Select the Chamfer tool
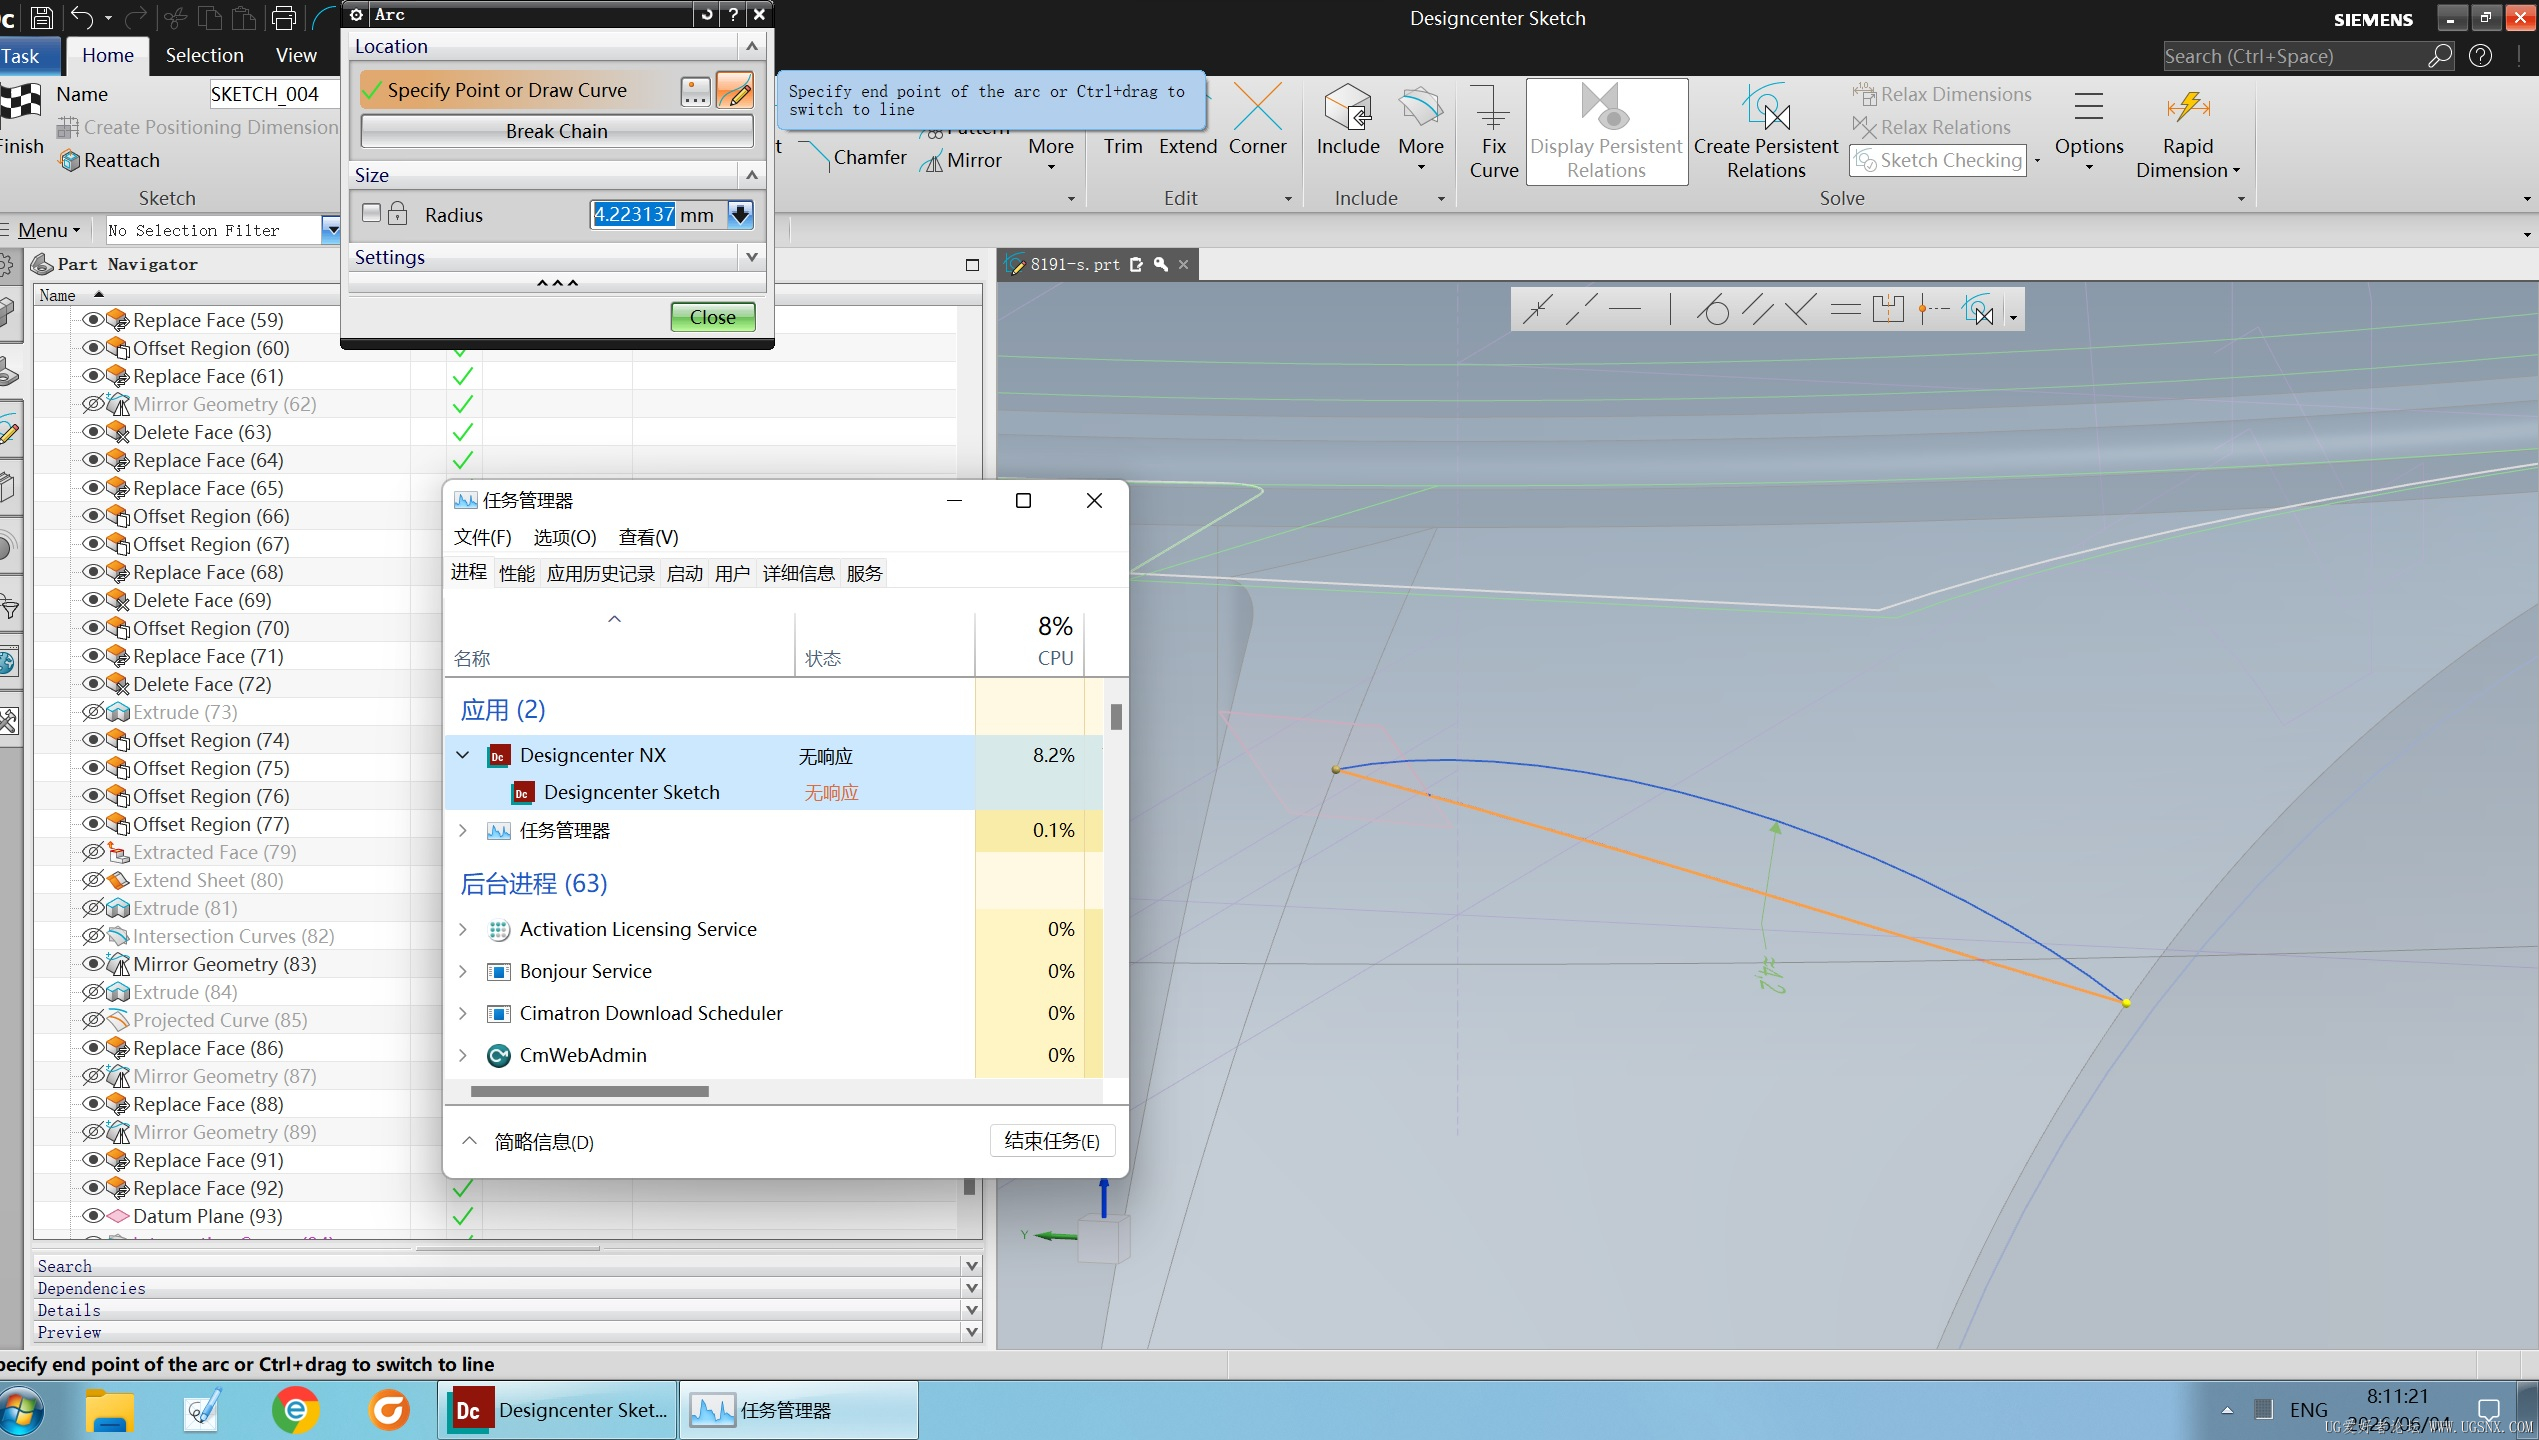 pyautogui.click(x=853, y=157)
